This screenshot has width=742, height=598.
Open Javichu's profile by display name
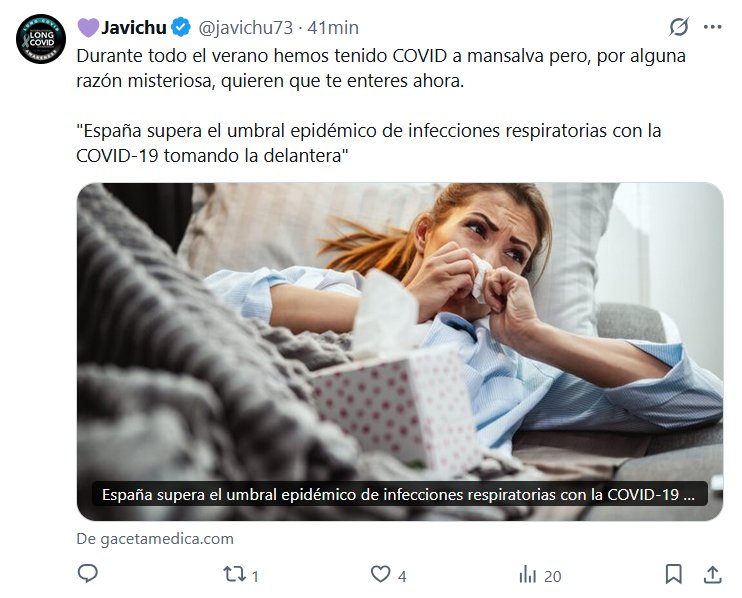tap(133, 27)
